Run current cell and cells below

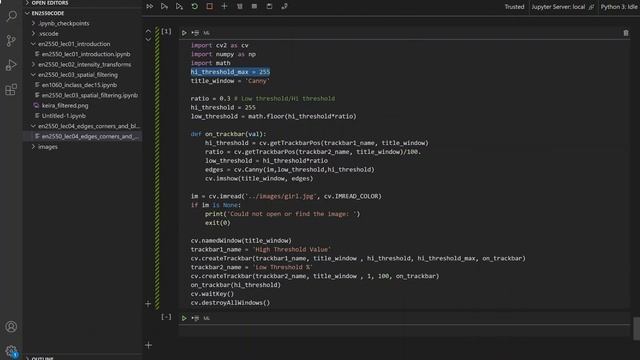click(179, 7)
